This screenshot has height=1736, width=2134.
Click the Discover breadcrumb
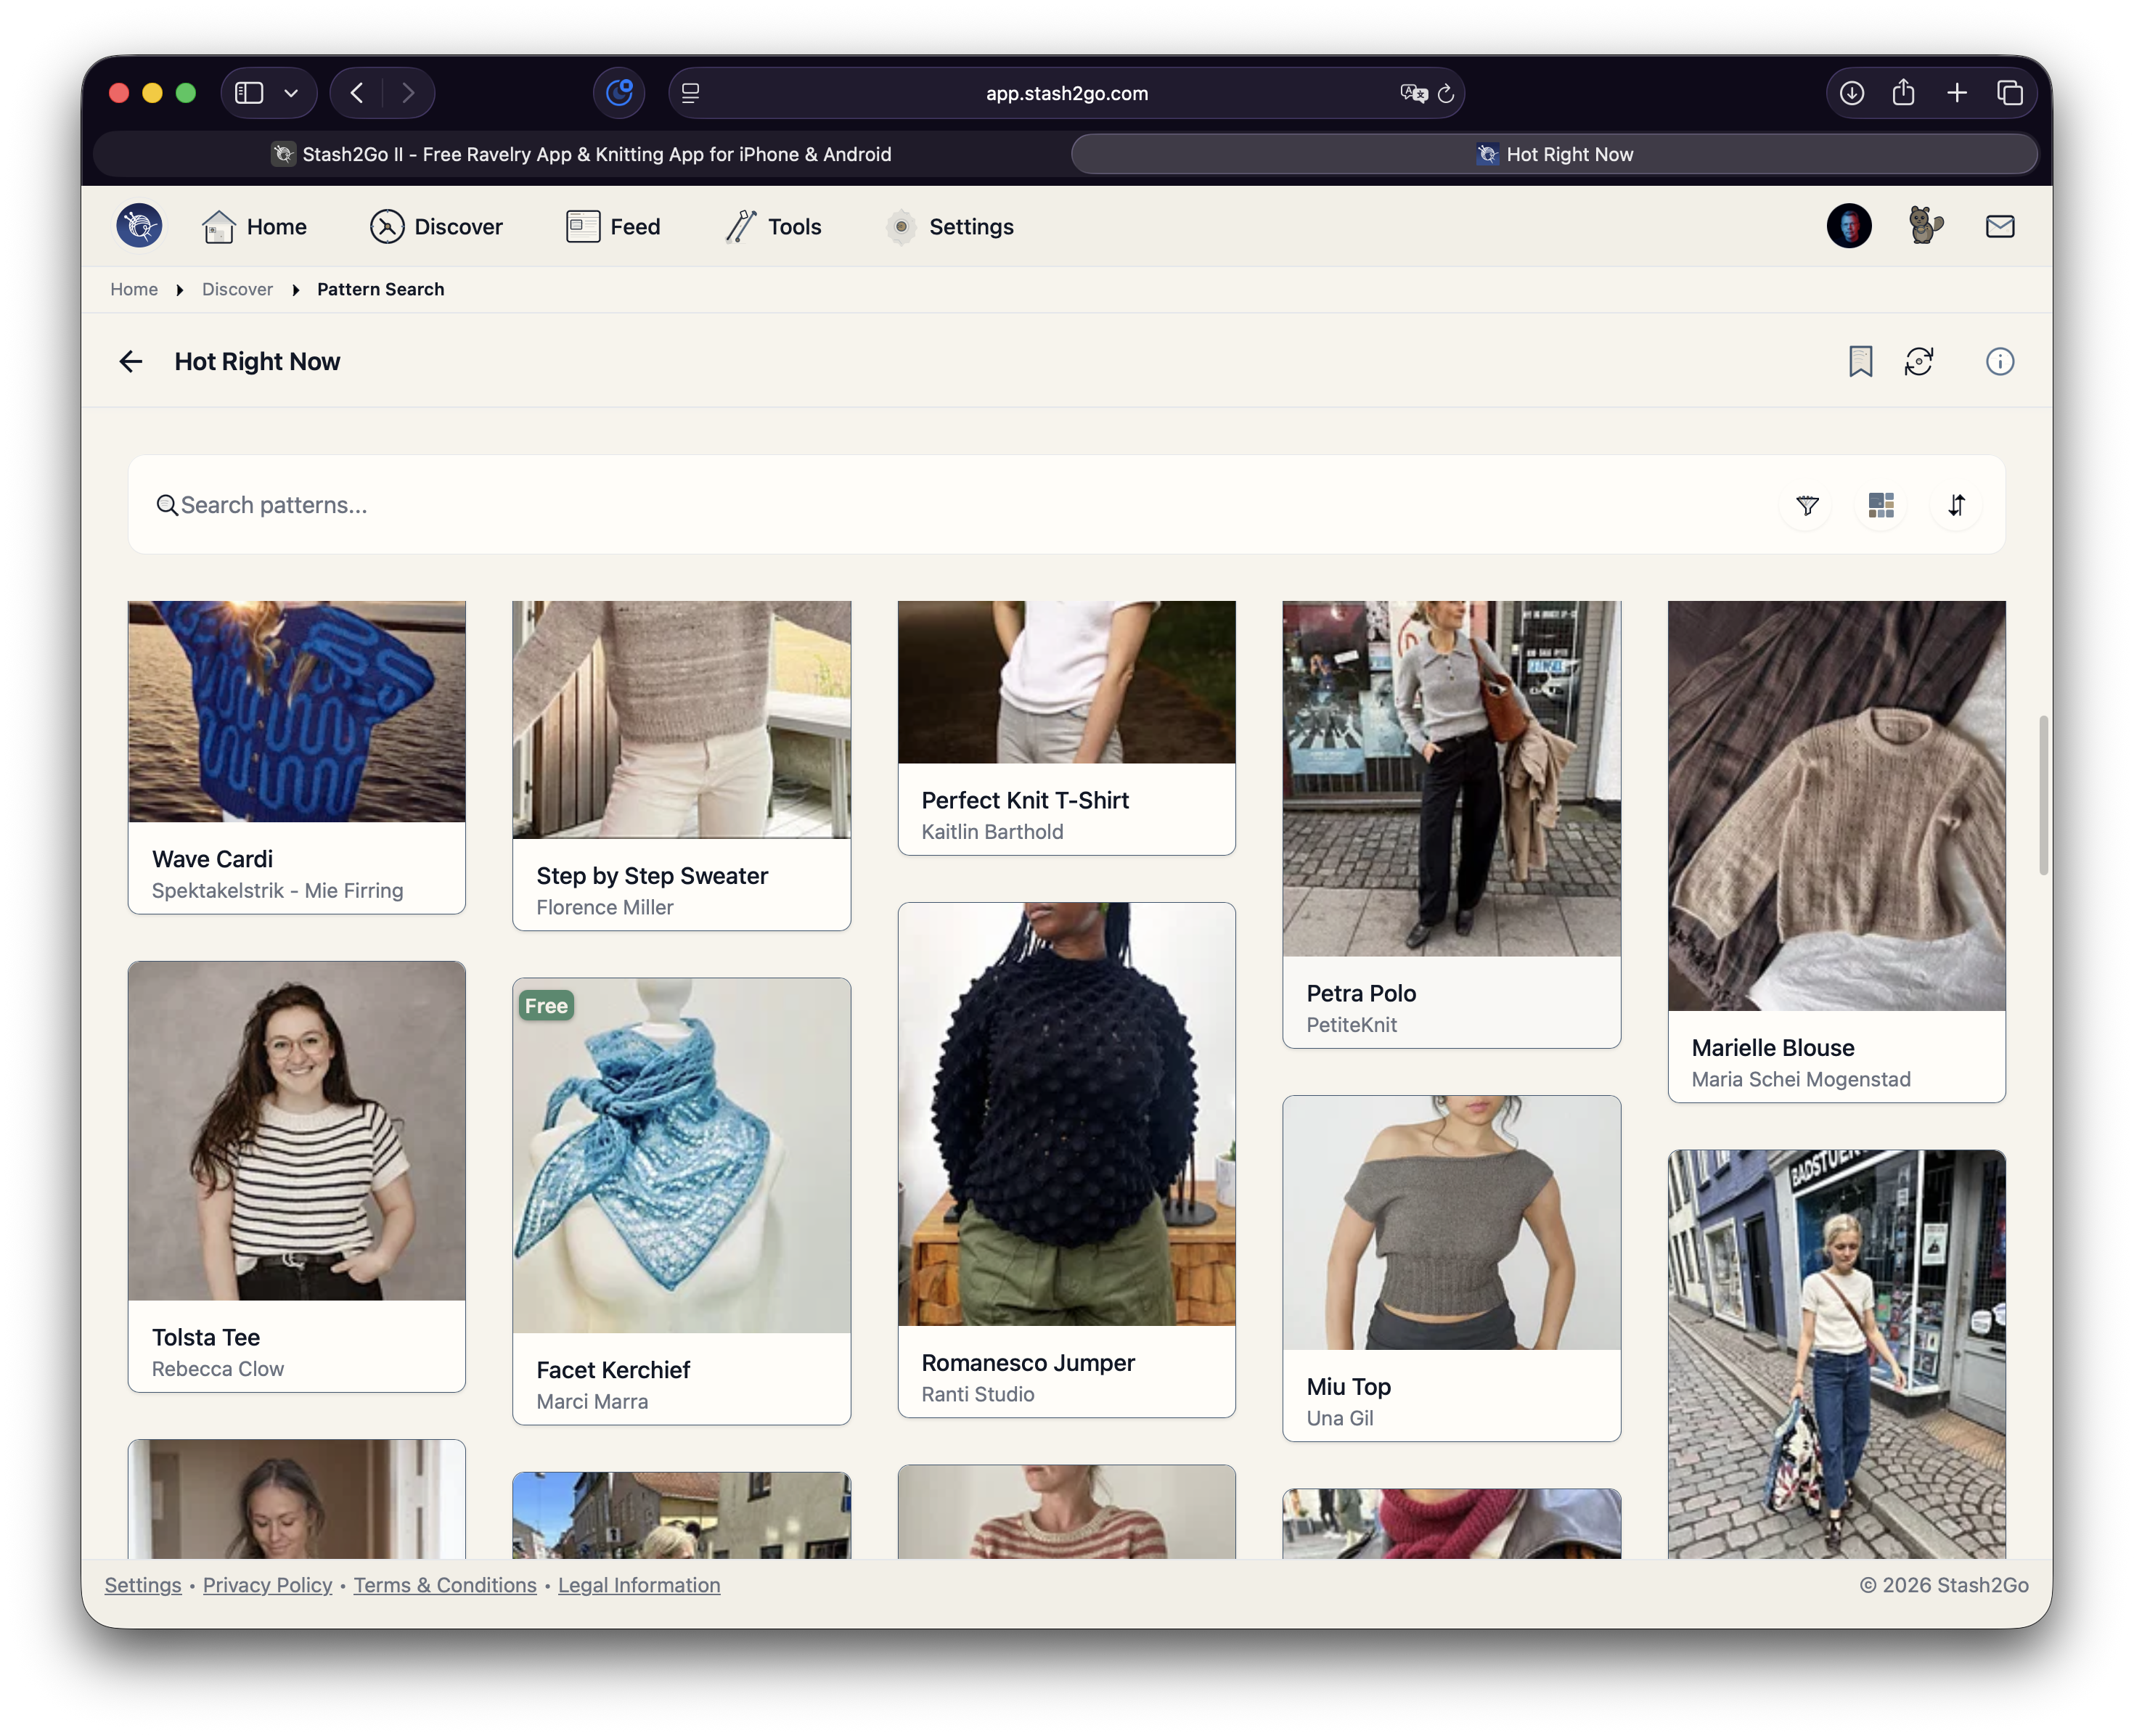(x=237, y=289)
